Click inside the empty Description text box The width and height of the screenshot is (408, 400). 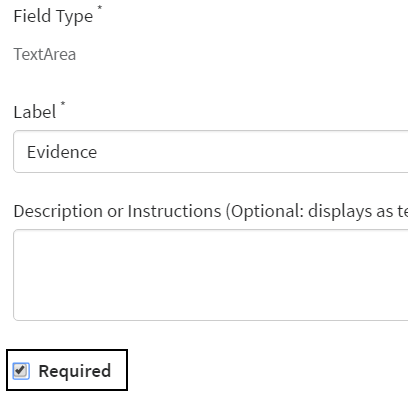211,275
